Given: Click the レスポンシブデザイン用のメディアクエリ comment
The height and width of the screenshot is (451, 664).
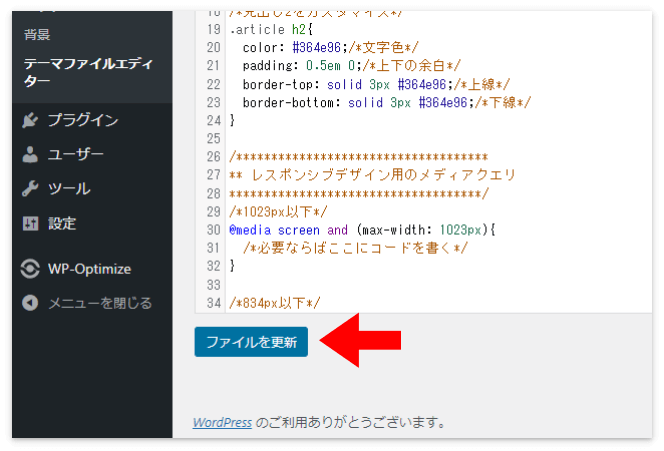Looking at the screenshot, I should (x=372, y=175).
